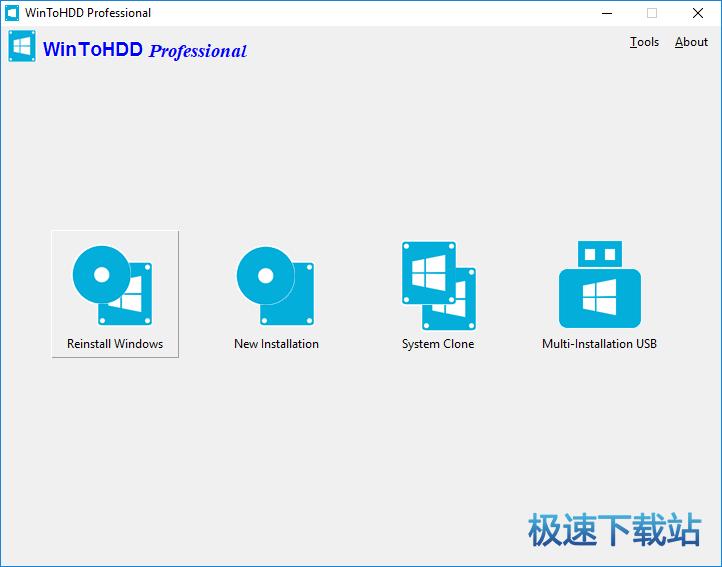Click the "Reinstall Windows" text label
Image resolution: width=722 pixels, height=567 pixels.
pyautogui.click(x=115, y=344)
